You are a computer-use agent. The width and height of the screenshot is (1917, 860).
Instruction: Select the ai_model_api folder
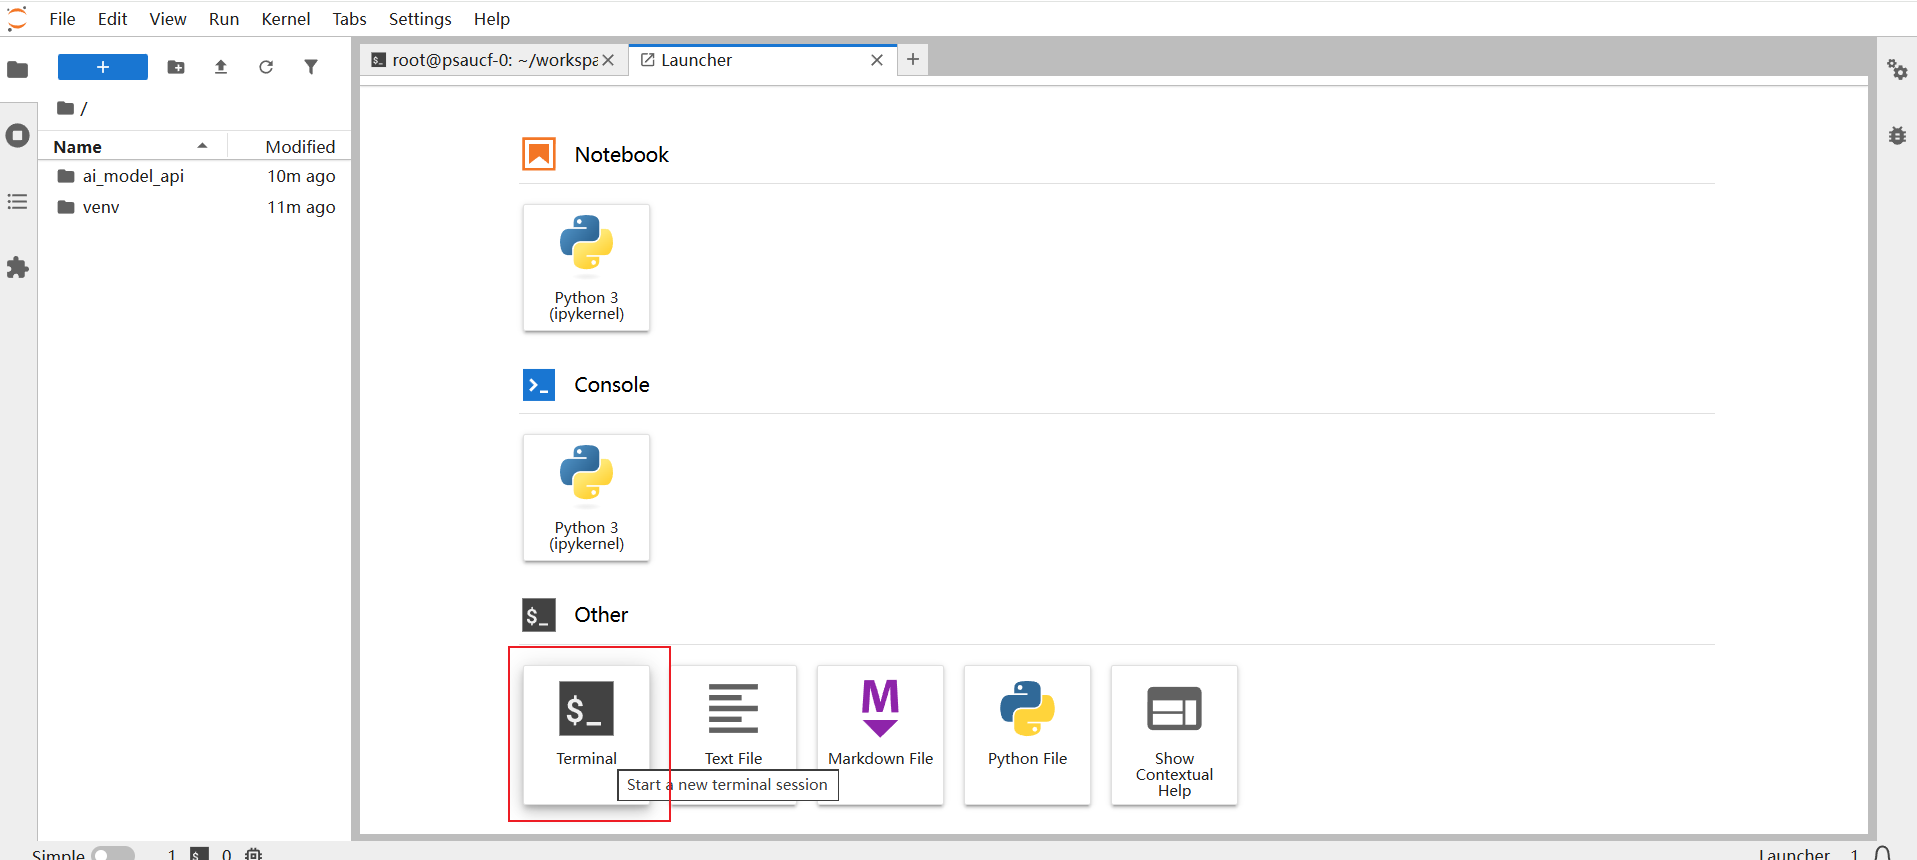pyautogui.click(x=195, y=176)
